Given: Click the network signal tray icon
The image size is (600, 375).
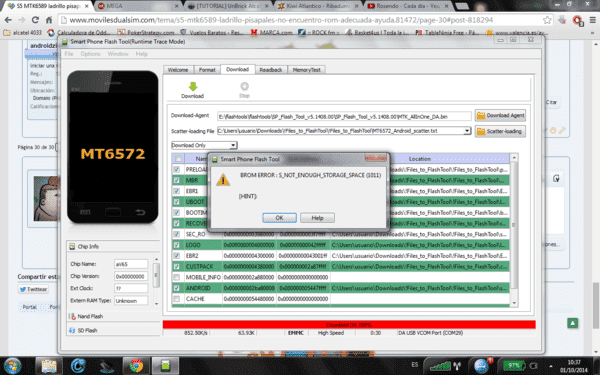Looking at the screenshot, I should pos(440,366).
